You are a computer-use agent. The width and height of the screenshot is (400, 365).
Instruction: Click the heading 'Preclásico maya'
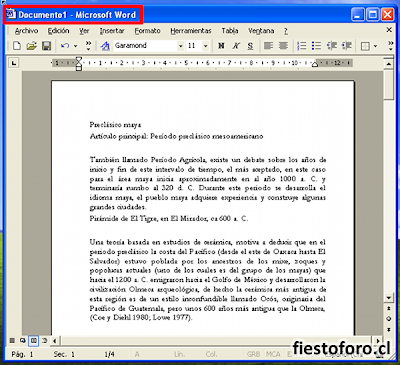pyautogui.click(x=115, y=125)
